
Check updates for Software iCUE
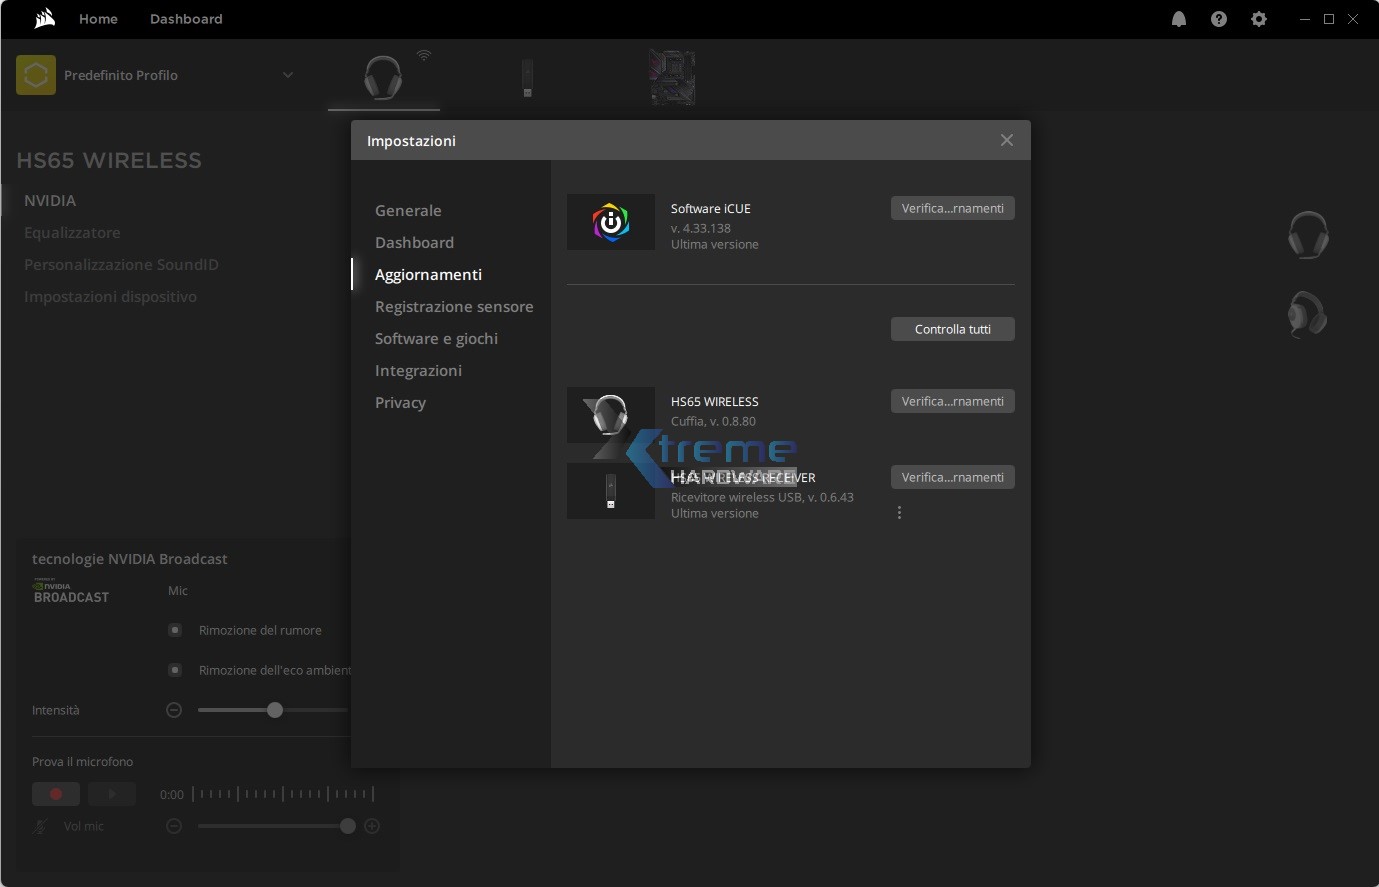pos(952,208)
